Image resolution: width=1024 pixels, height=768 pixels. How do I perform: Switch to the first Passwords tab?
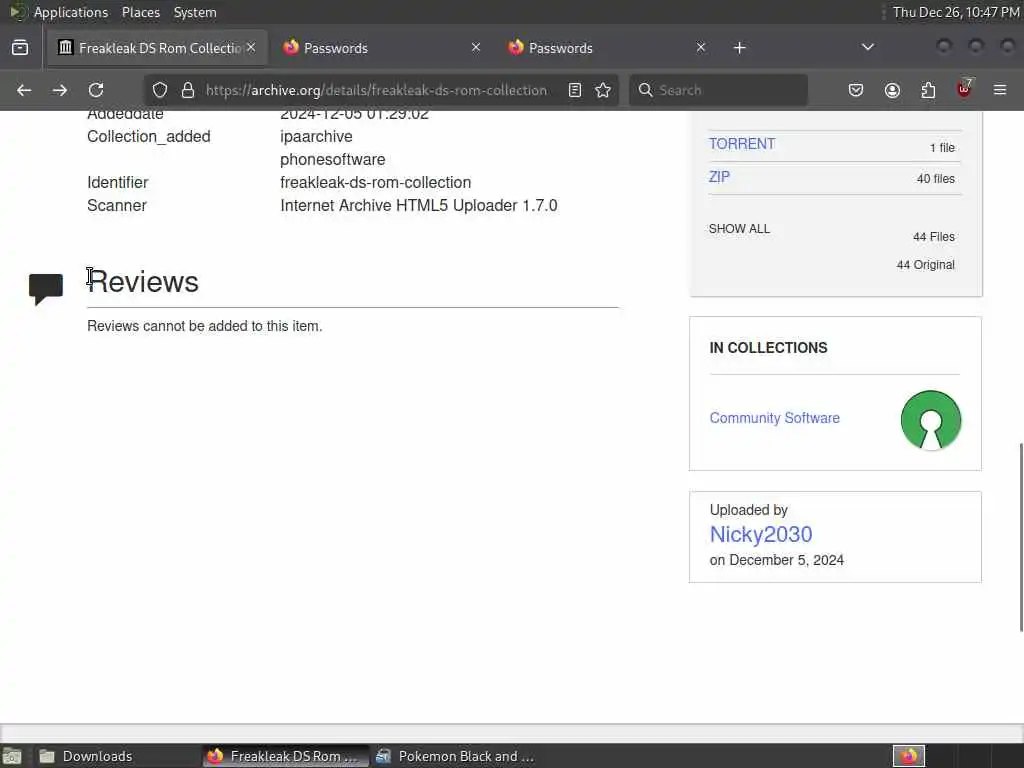(x=381, y=48)
